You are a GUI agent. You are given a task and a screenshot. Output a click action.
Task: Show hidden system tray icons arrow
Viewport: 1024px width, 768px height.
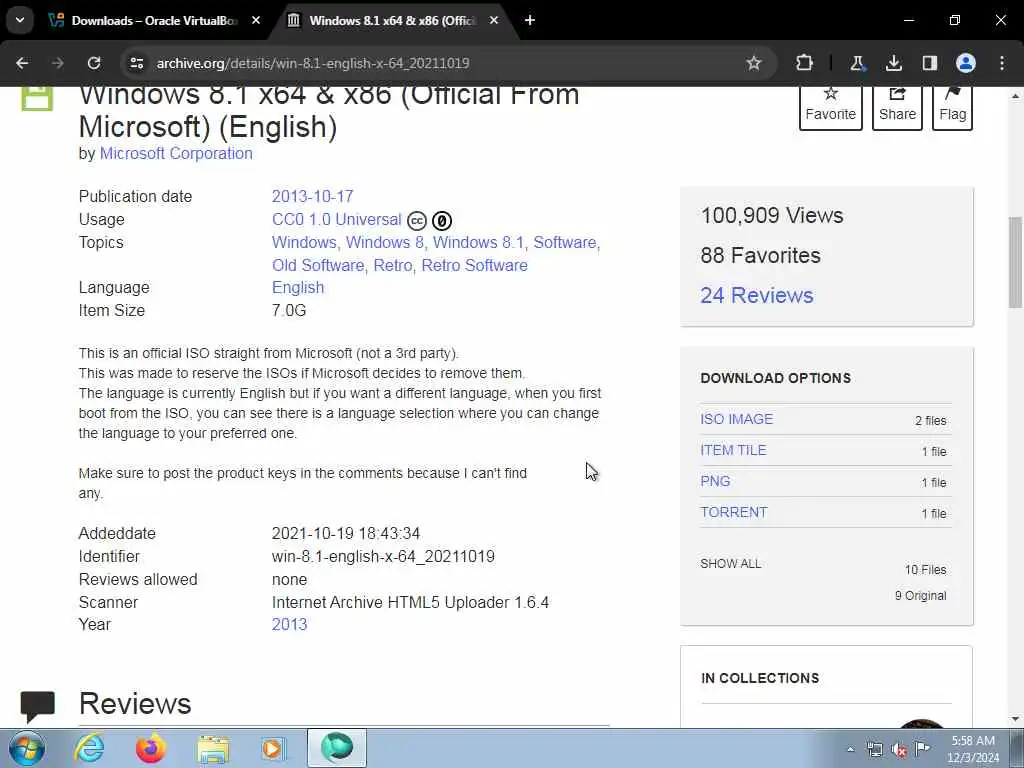click(x=850, y=750)
